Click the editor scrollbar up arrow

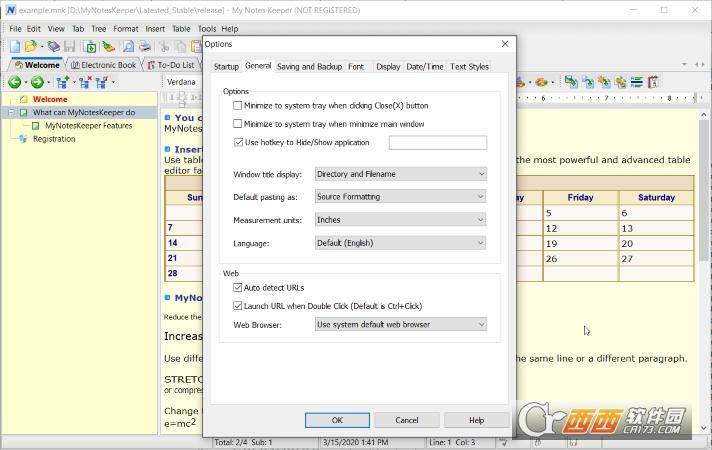tap(703, 115)
